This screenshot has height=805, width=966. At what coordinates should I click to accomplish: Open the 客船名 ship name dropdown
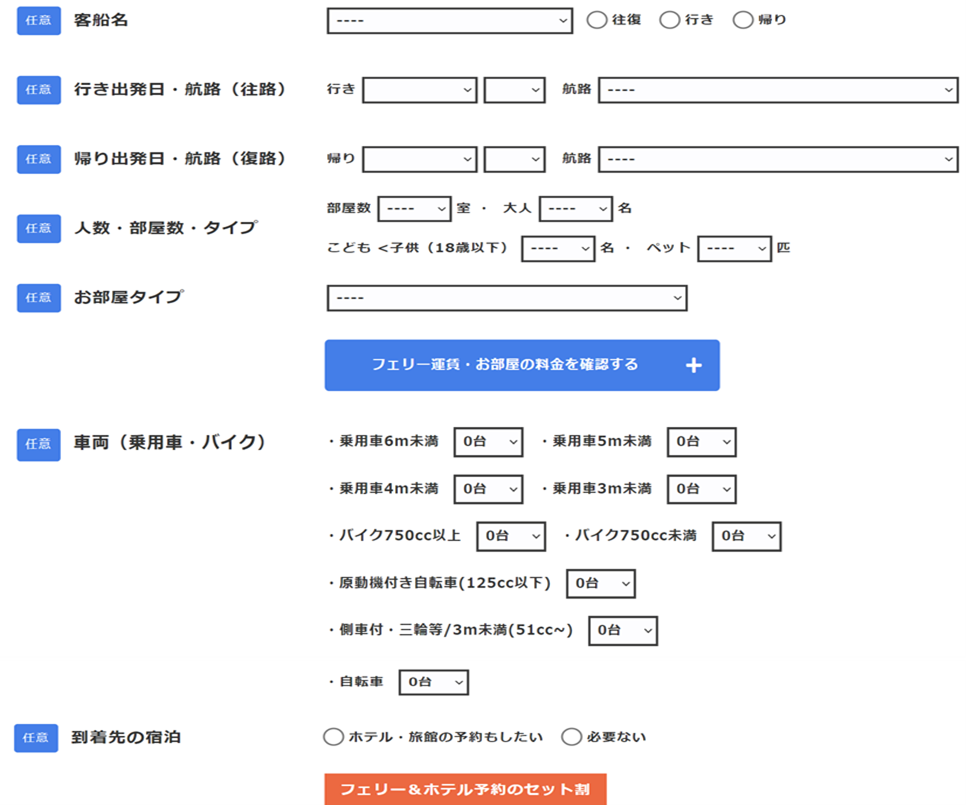tap(450, 20)
